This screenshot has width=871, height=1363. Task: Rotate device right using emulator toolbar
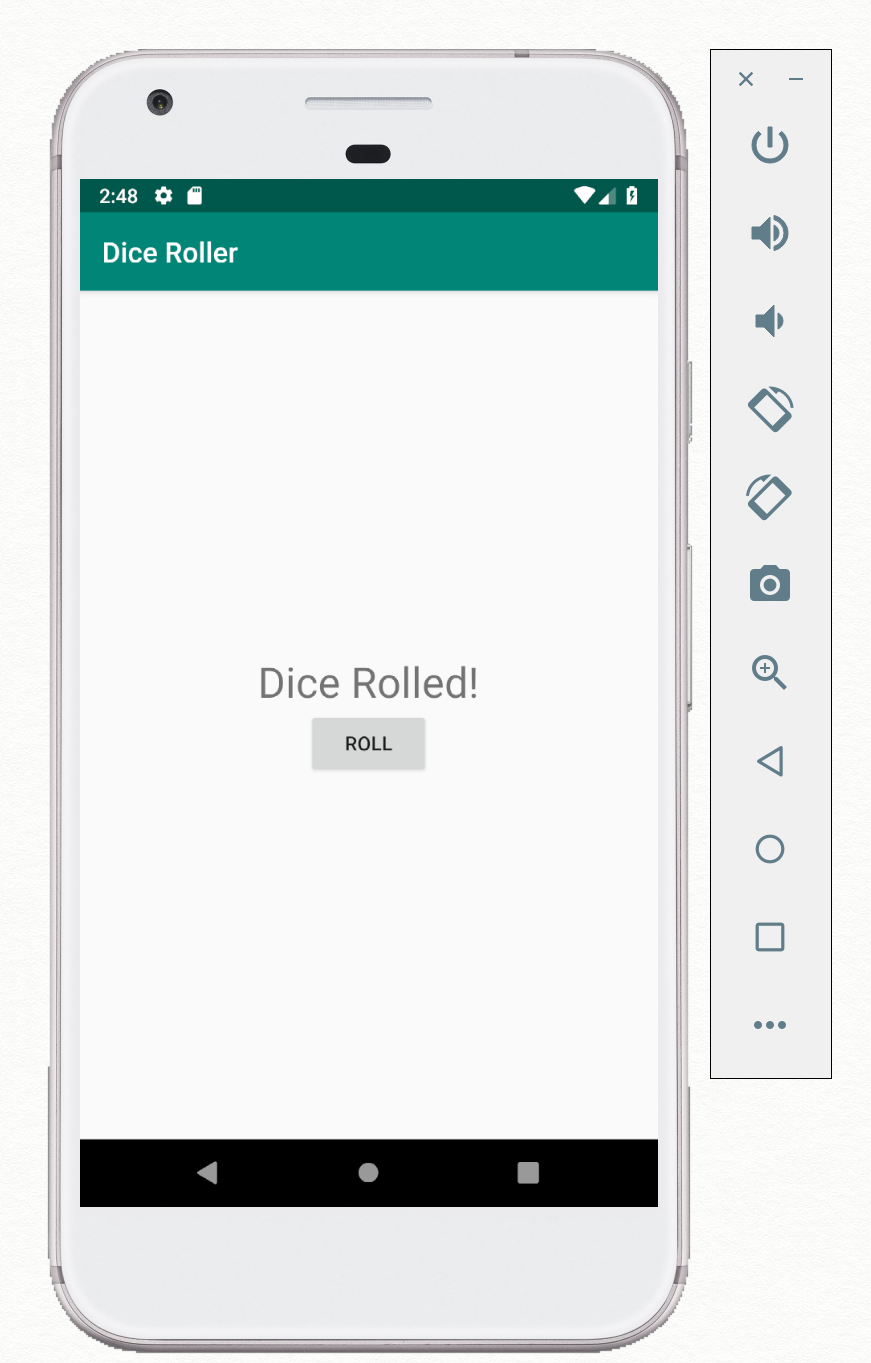(x=770, y=496)
